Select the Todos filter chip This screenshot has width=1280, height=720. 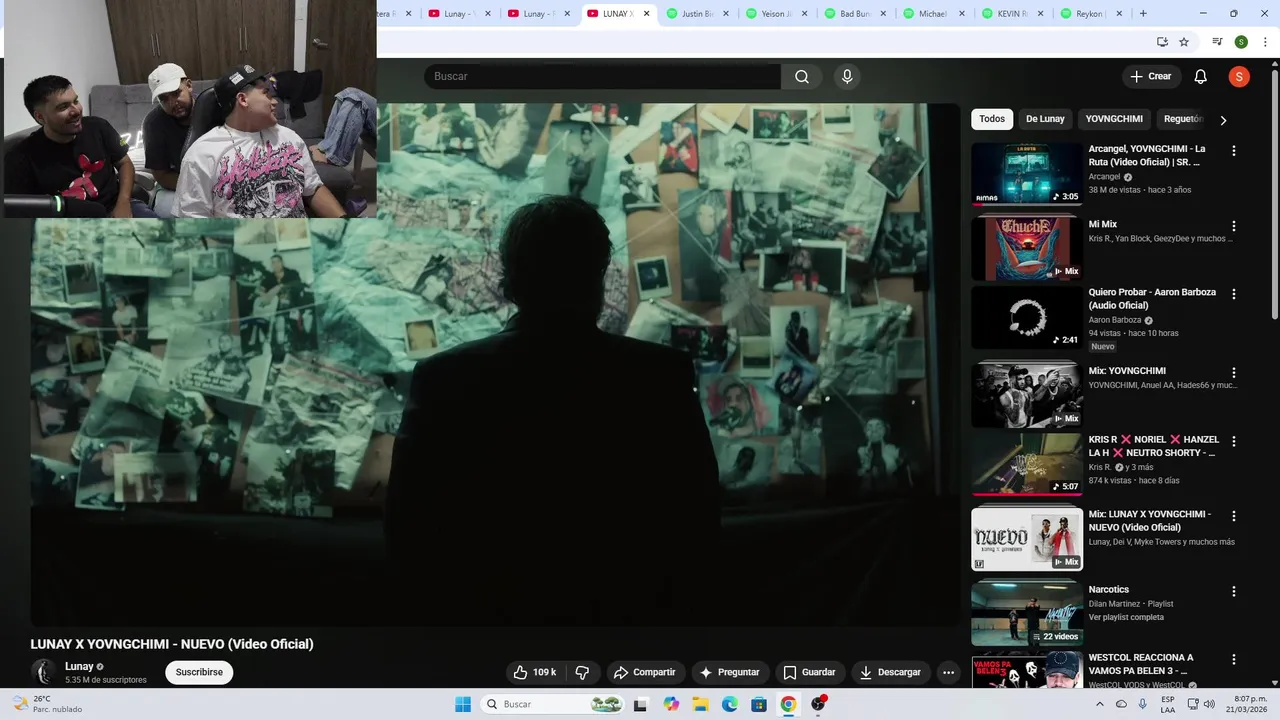click(992, 119)
